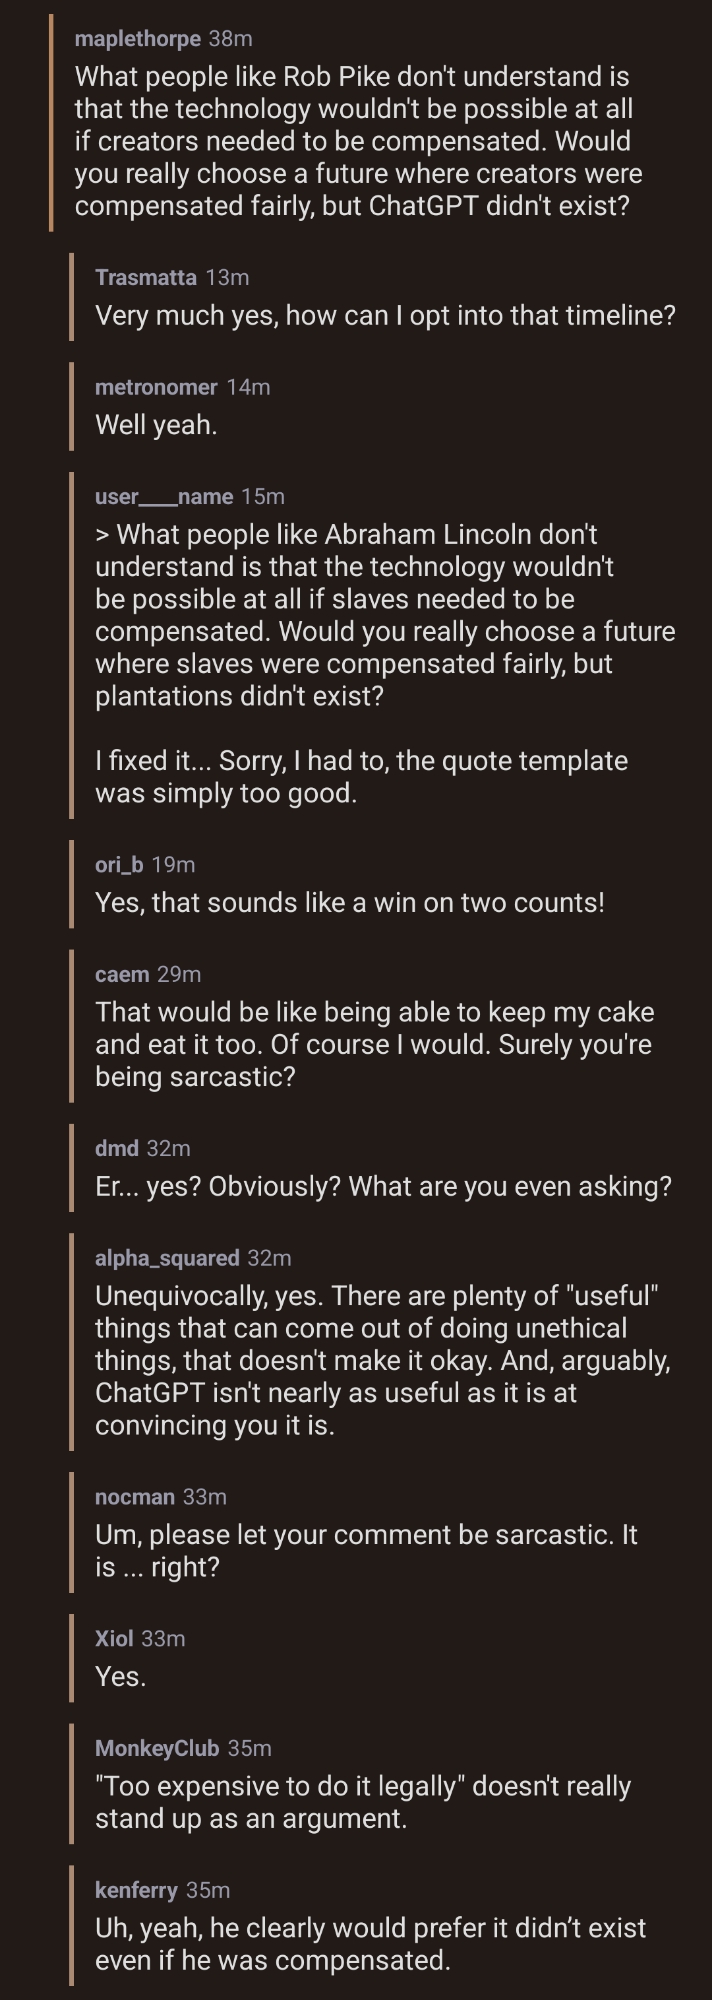Collapse alpha_squared's comment via its indent bar

72,1342
